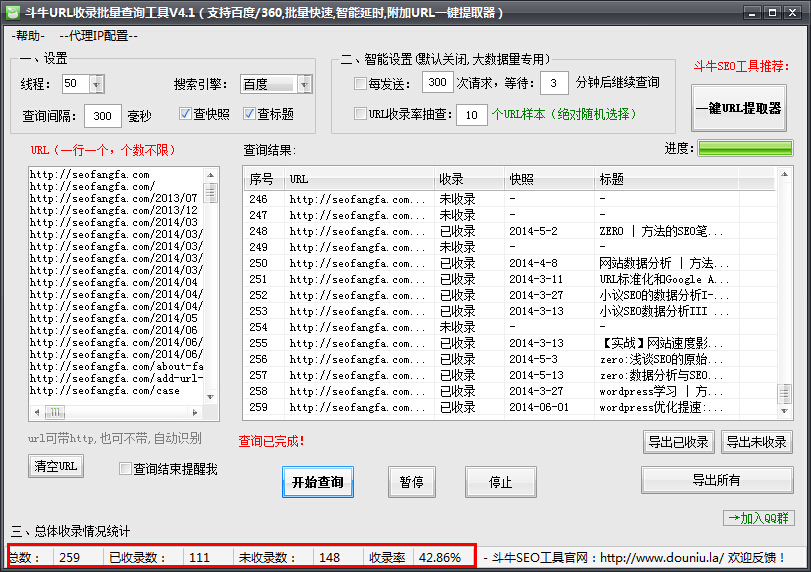This screenshot has height=572, width=811.
Task: Select result row 255 网站速度
Action: (510, 343)
